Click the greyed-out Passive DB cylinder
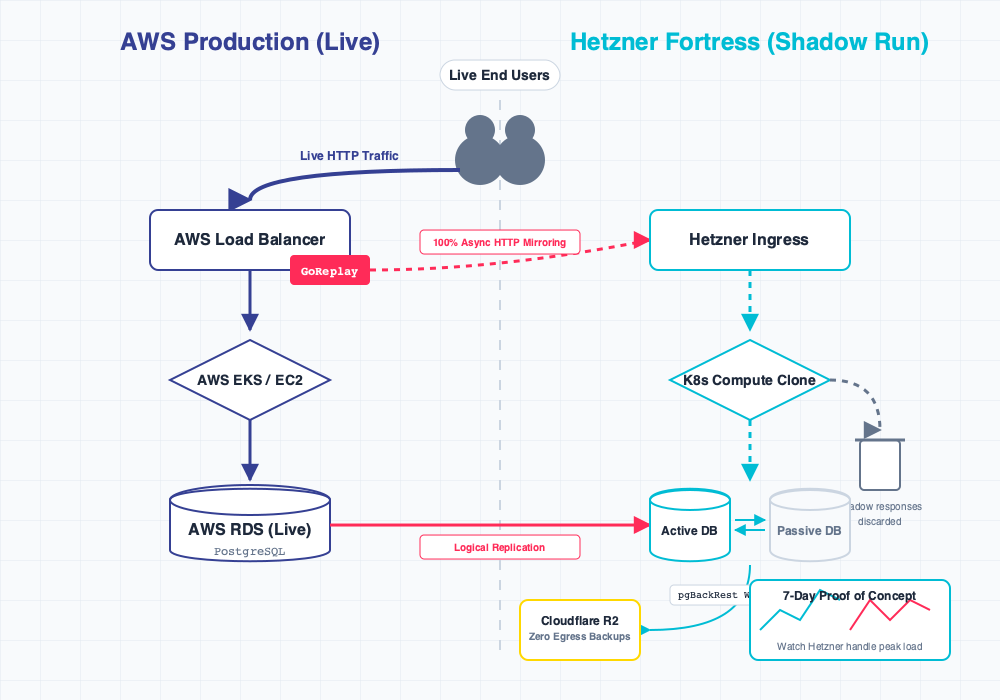 pos(809,526)
